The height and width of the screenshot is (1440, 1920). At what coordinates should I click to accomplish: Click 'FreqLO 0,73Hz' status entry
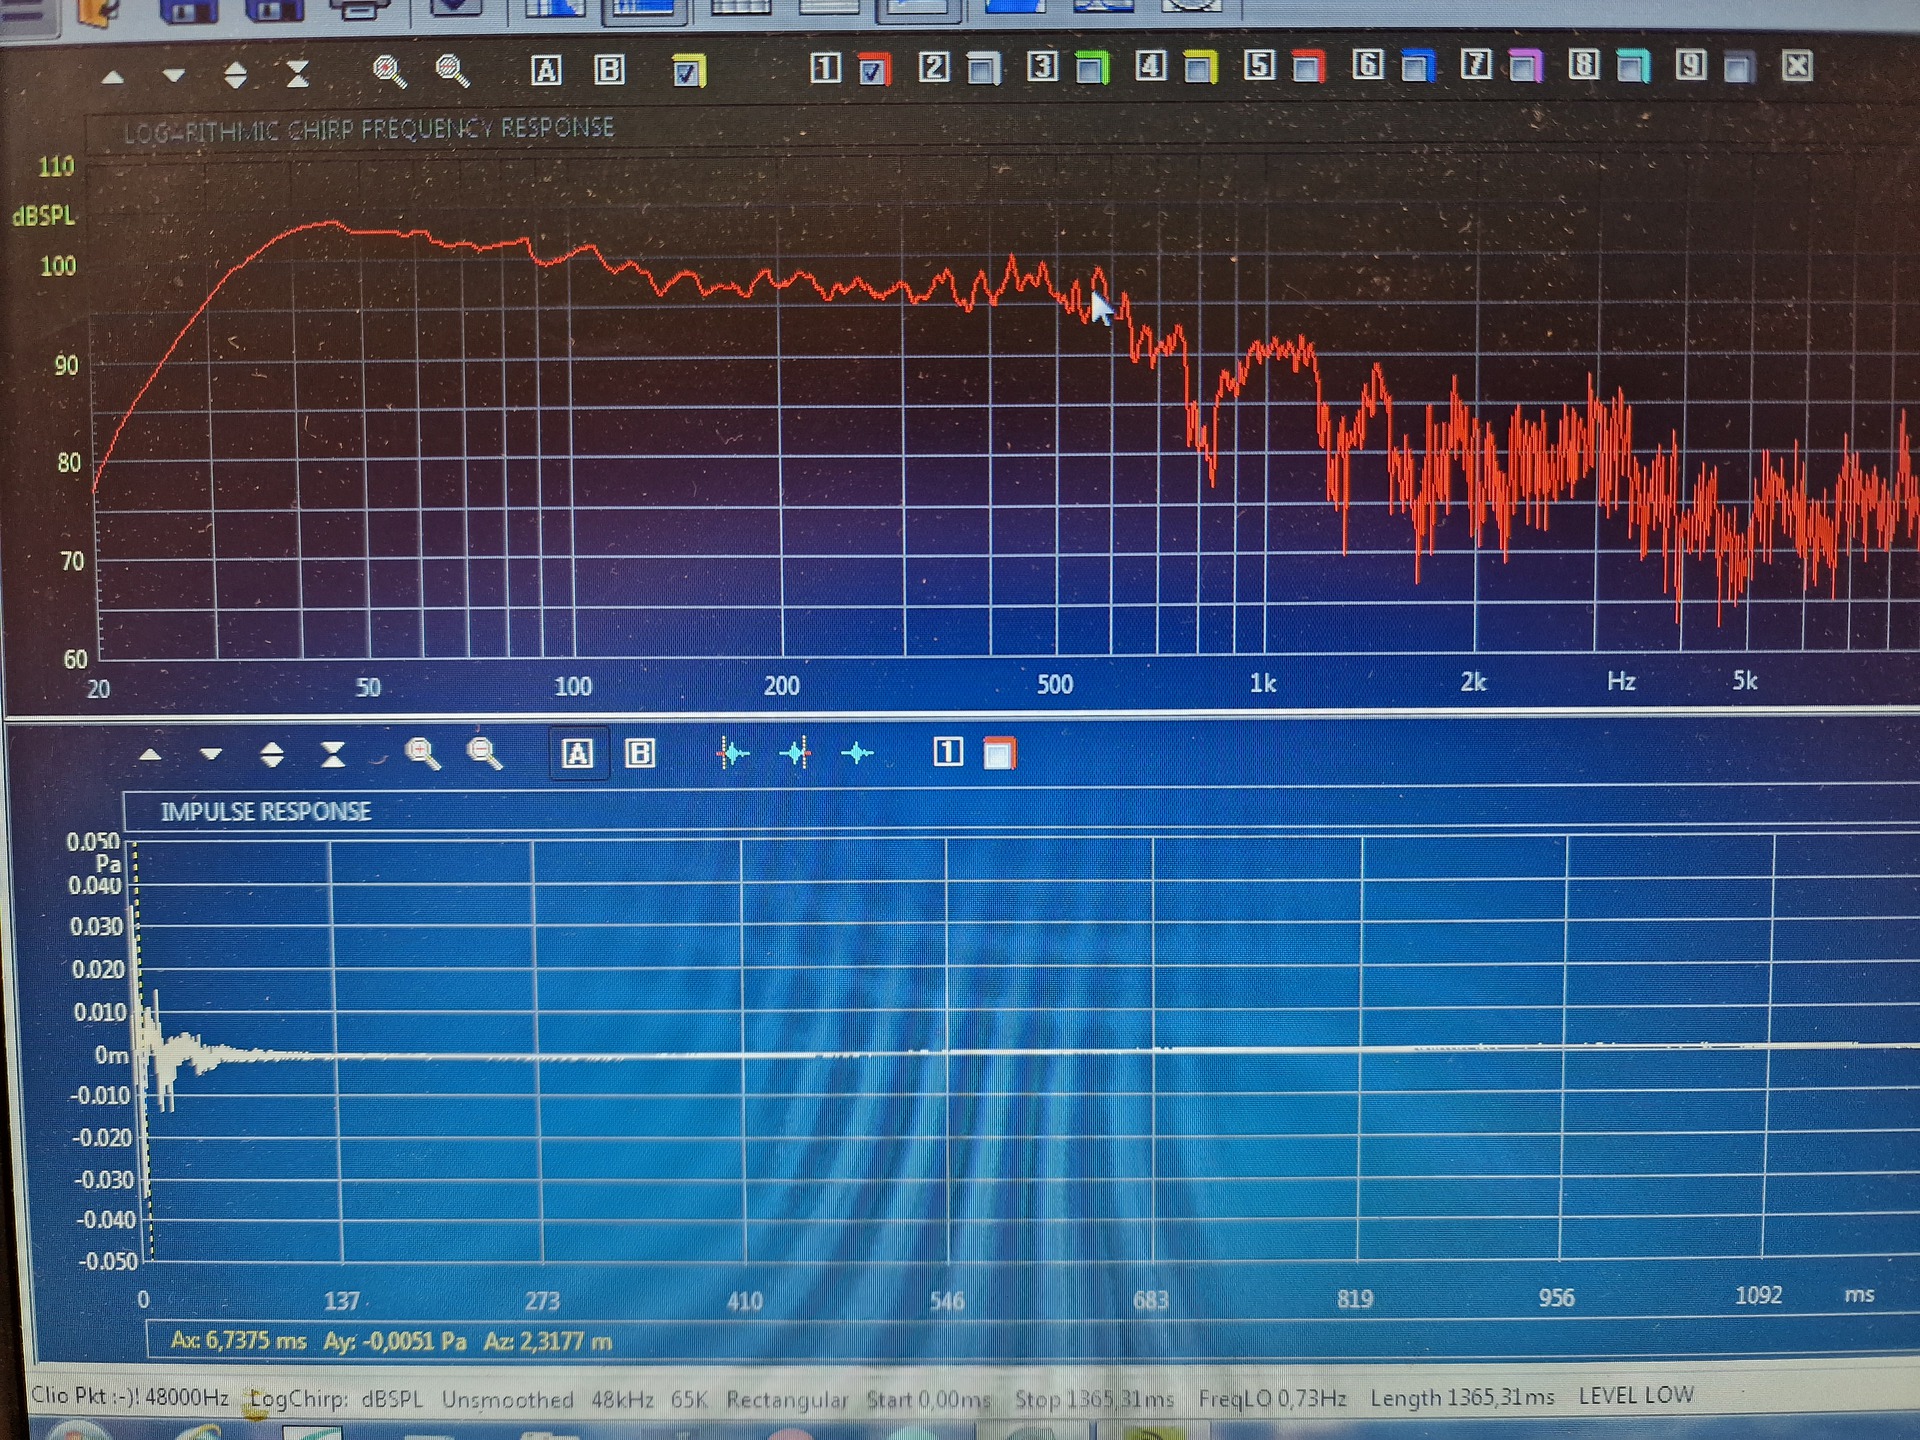click(1272, 1397)
